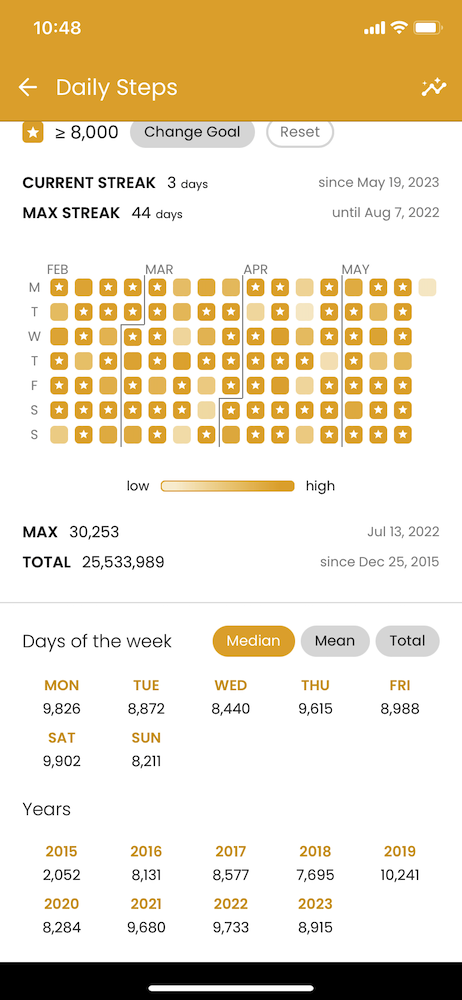The height and width of the screenshot is (1000, 462).
Task: Click the Reset button
Action: pos(300,133)
